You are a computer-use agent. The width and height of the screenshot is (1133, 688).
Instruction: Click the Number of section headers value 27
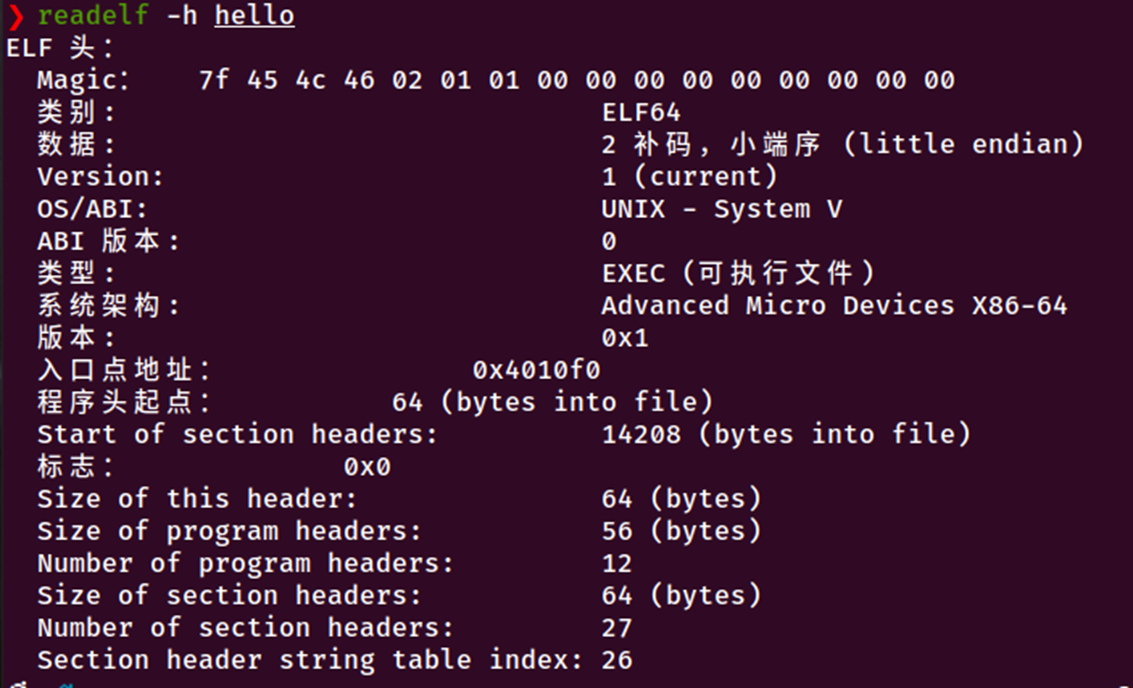[x=617, y=628]
